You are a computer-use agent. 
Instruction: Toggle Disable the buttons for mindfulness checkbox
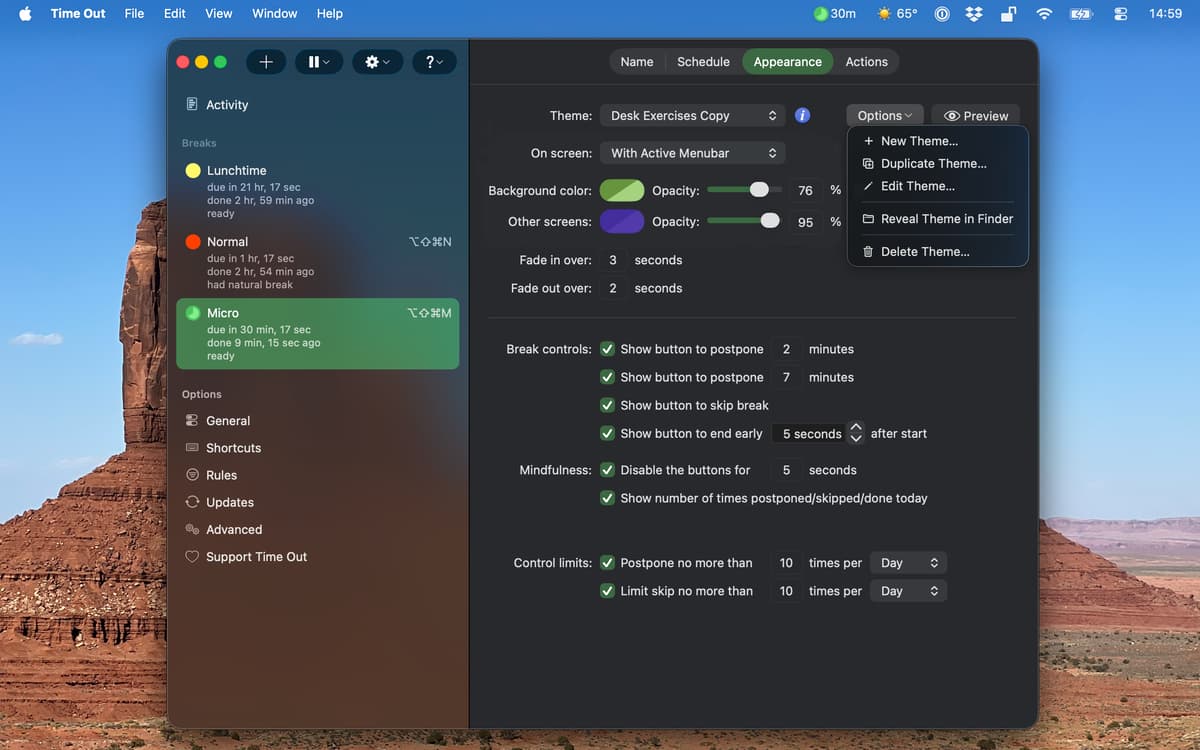(x=607, y=470)
